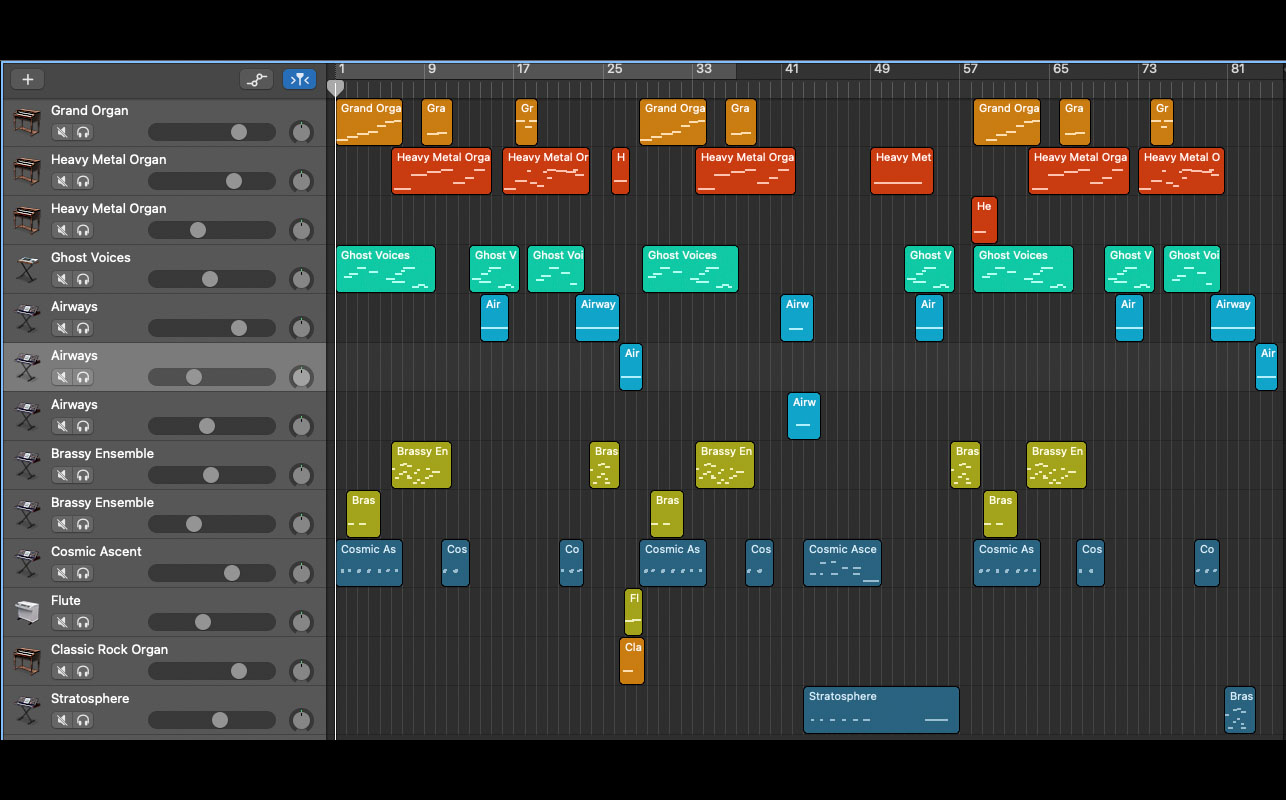Click the add track plus button

[28, 80]
